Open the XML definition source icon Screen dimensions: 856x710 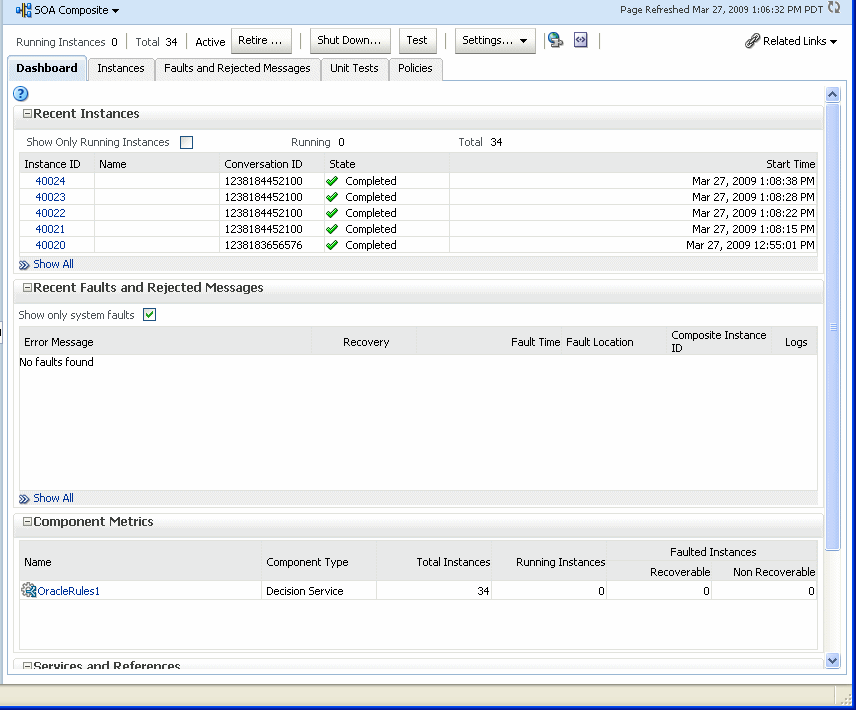click(580, 40)
